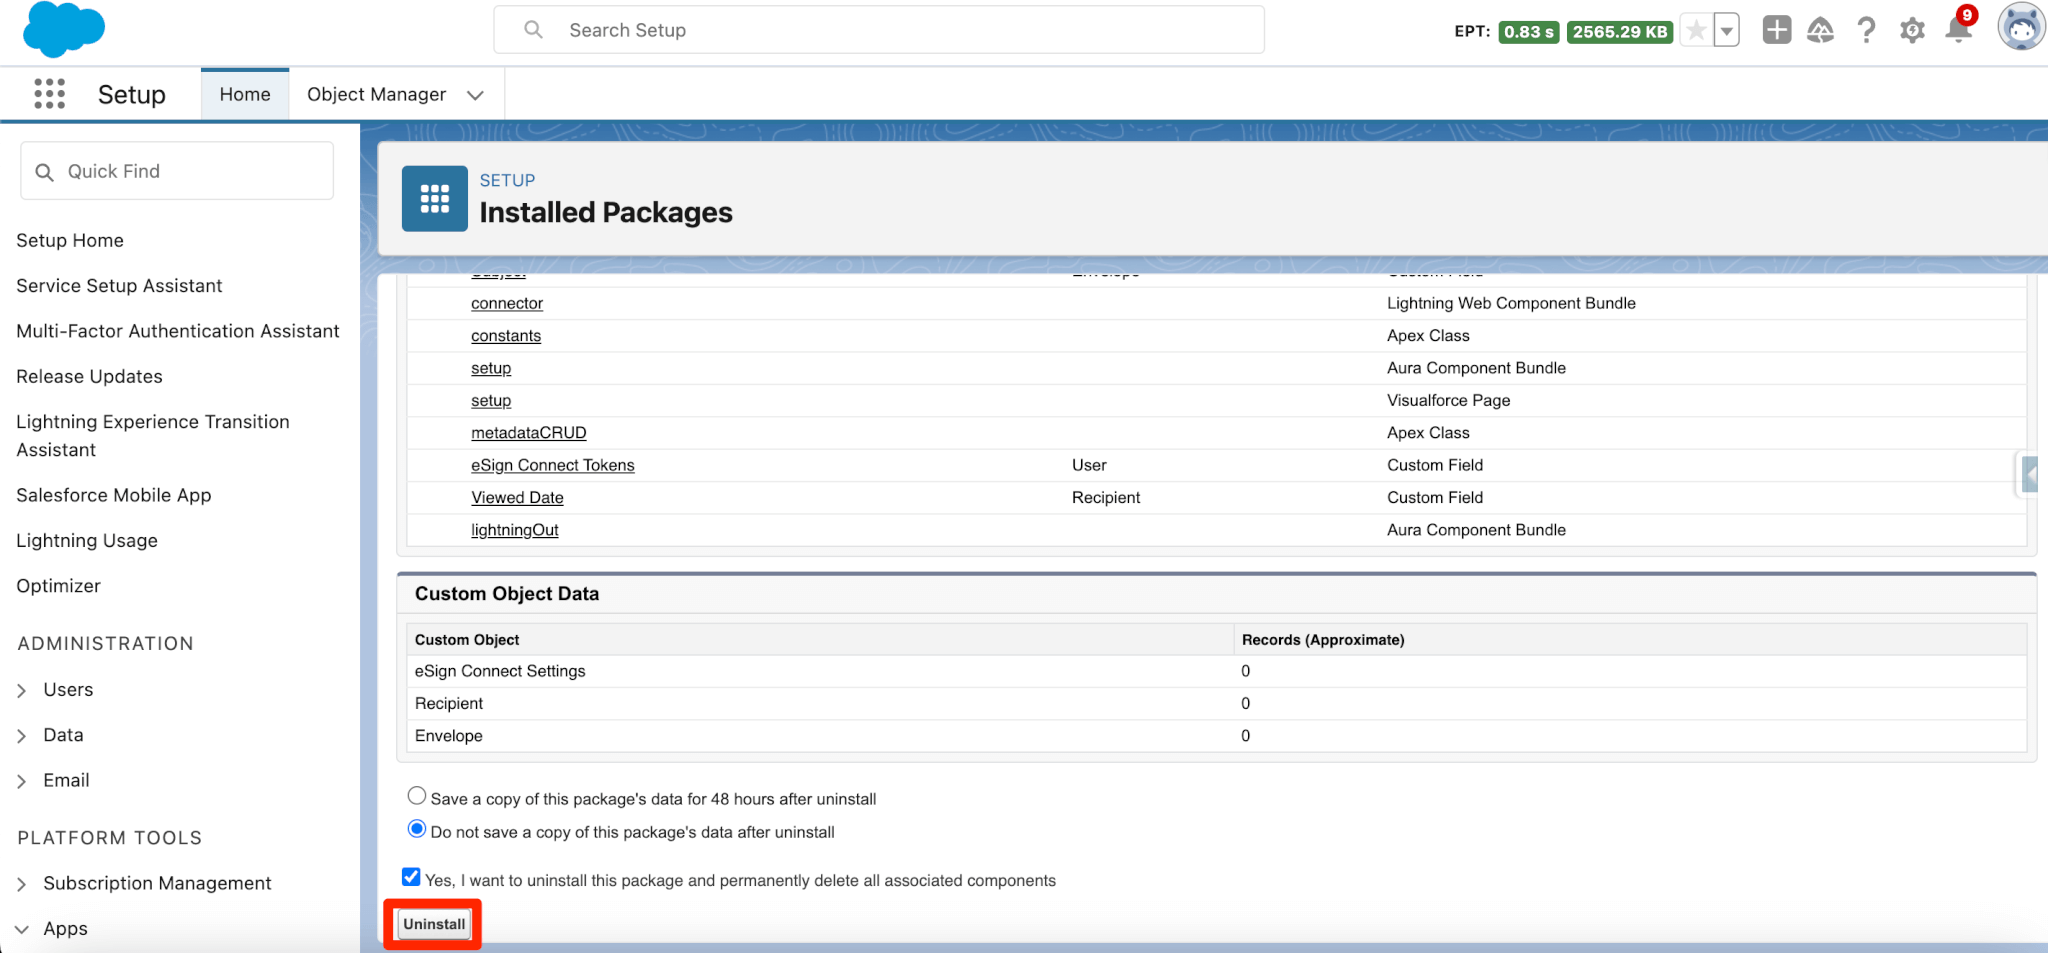
Task: Open Setup Home in the sidebar
Action: 70,240
